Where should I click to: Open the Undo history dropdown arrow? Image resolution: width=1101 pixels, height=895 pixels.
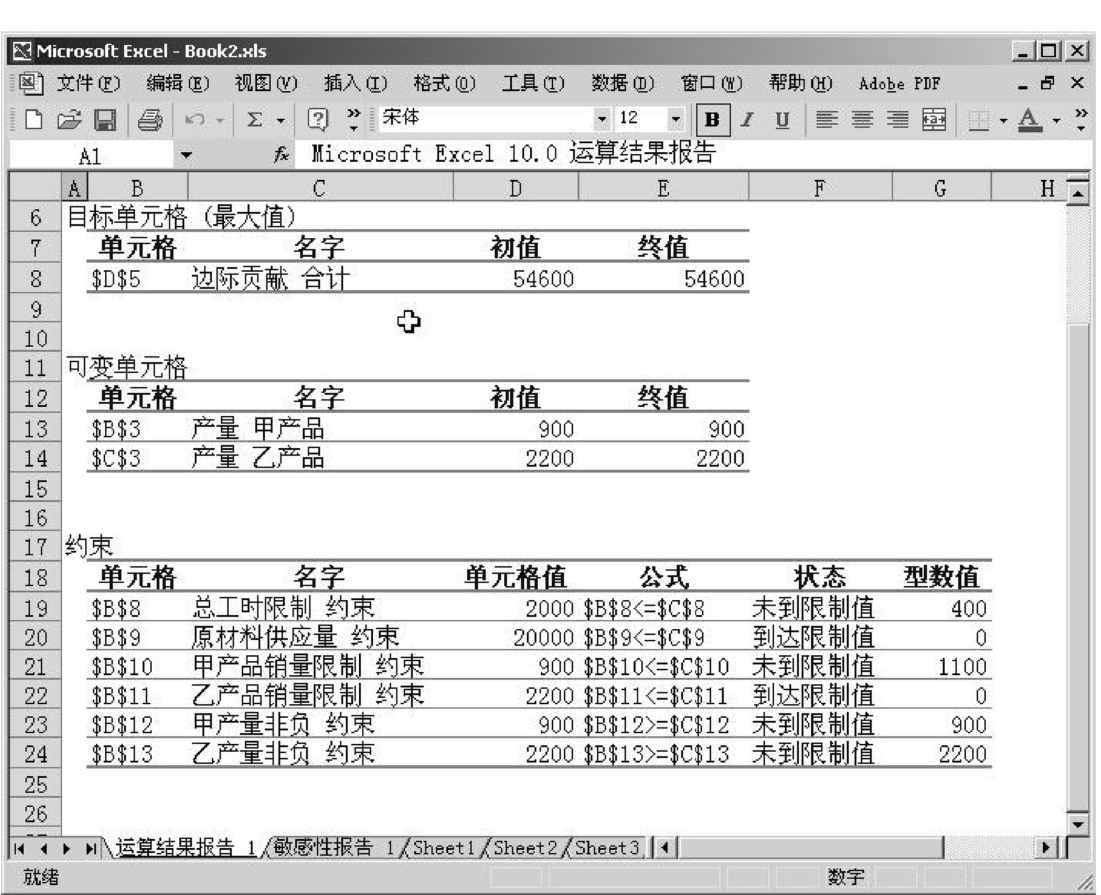point(220,121)
